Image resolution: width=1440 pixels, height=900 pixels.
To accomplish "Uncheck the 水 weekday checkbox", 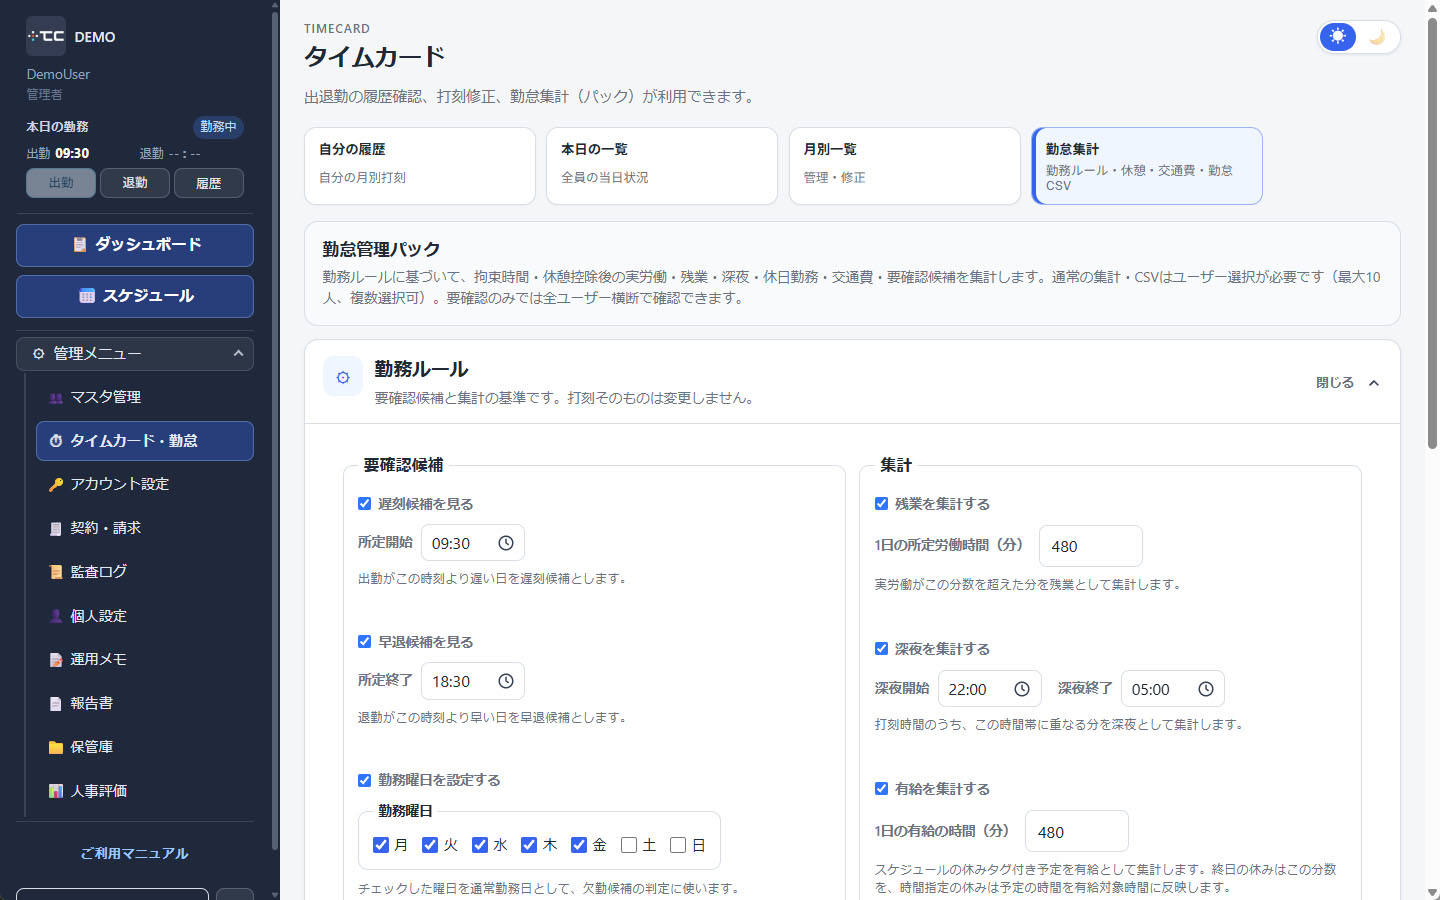I will 480,845.
